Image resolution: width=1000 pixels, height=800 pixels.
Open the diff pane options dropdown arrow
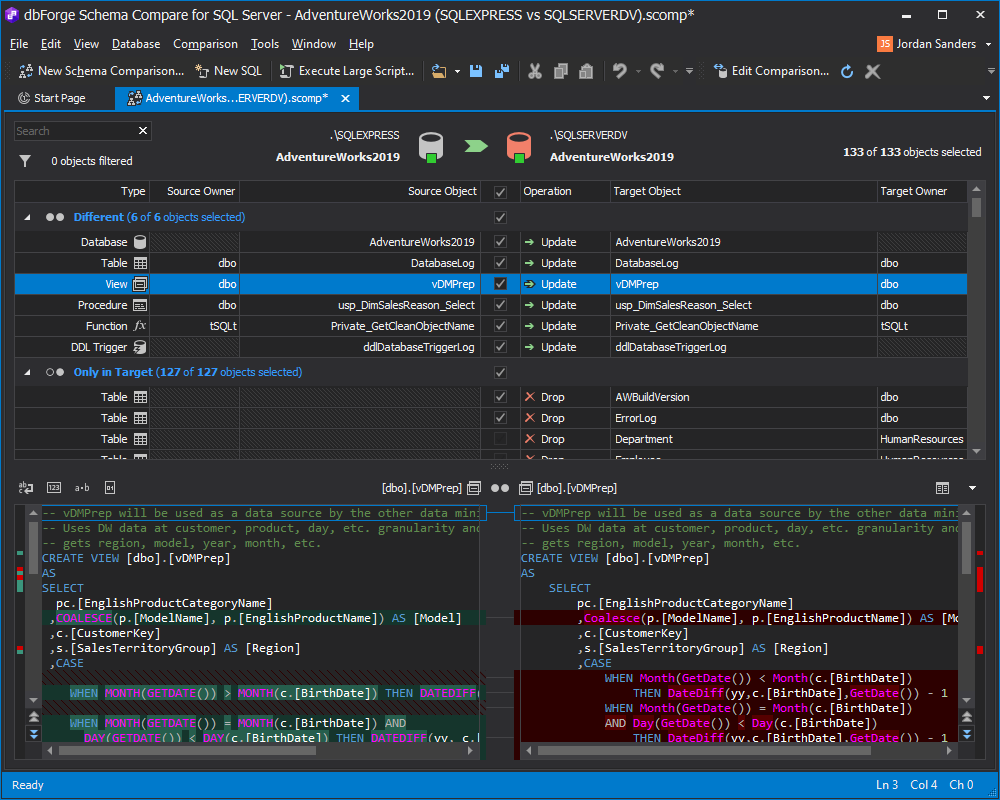click(973, 488)
